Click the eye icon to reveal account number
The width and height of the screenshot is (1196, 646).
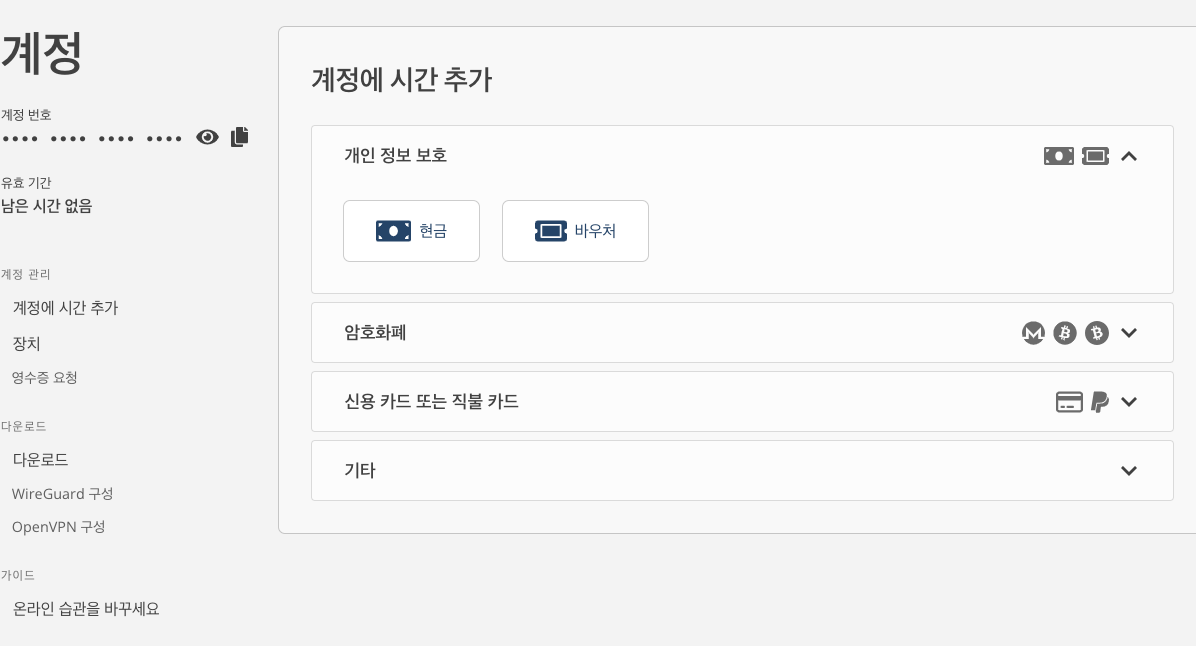[207, 137]
